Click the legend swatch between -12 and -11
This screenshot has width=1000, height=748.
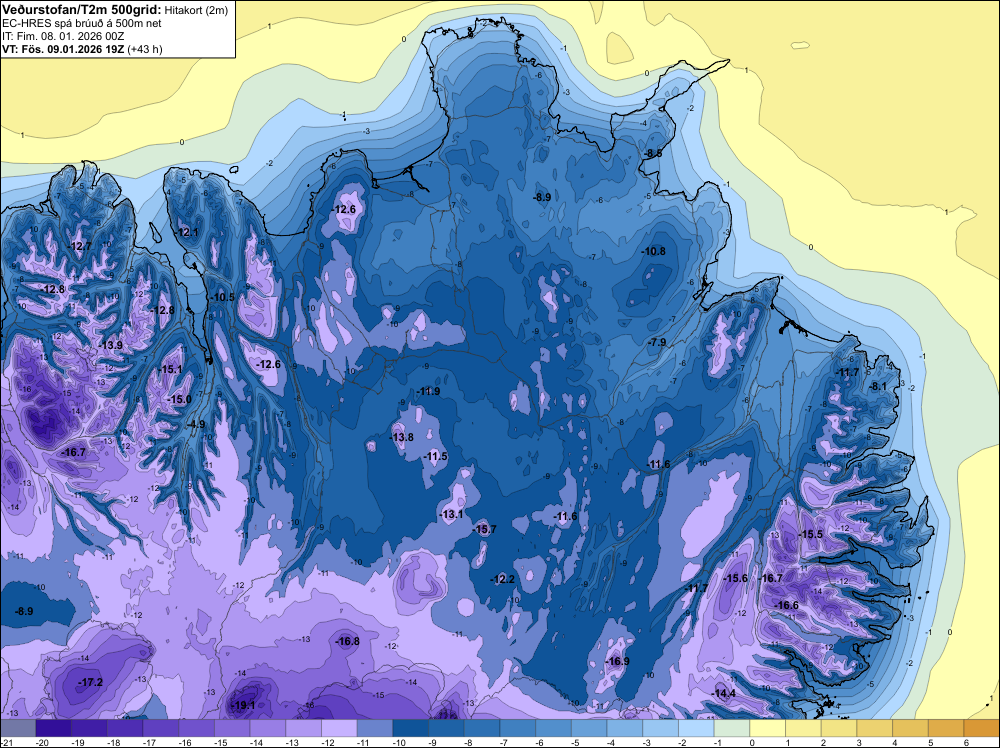tap(339, 728)
